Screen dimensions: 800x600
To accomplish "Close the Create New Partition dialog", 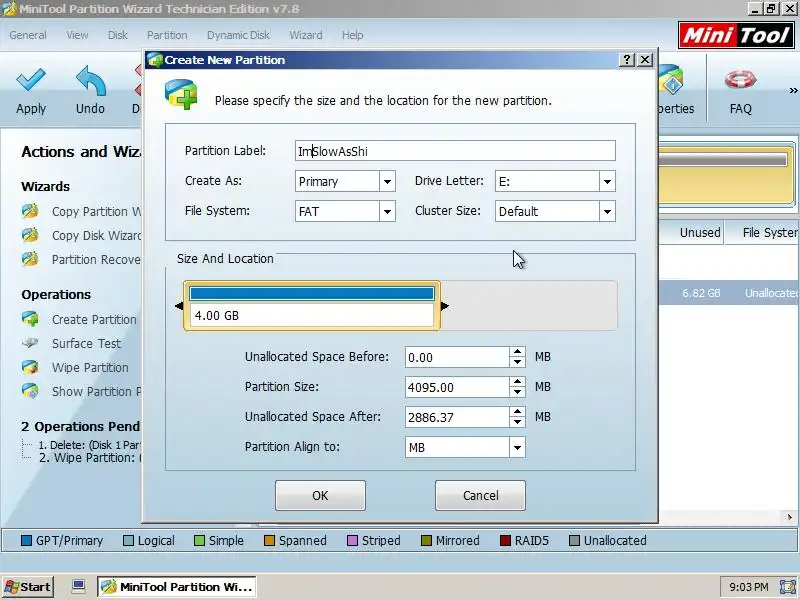I will point(645,60).
